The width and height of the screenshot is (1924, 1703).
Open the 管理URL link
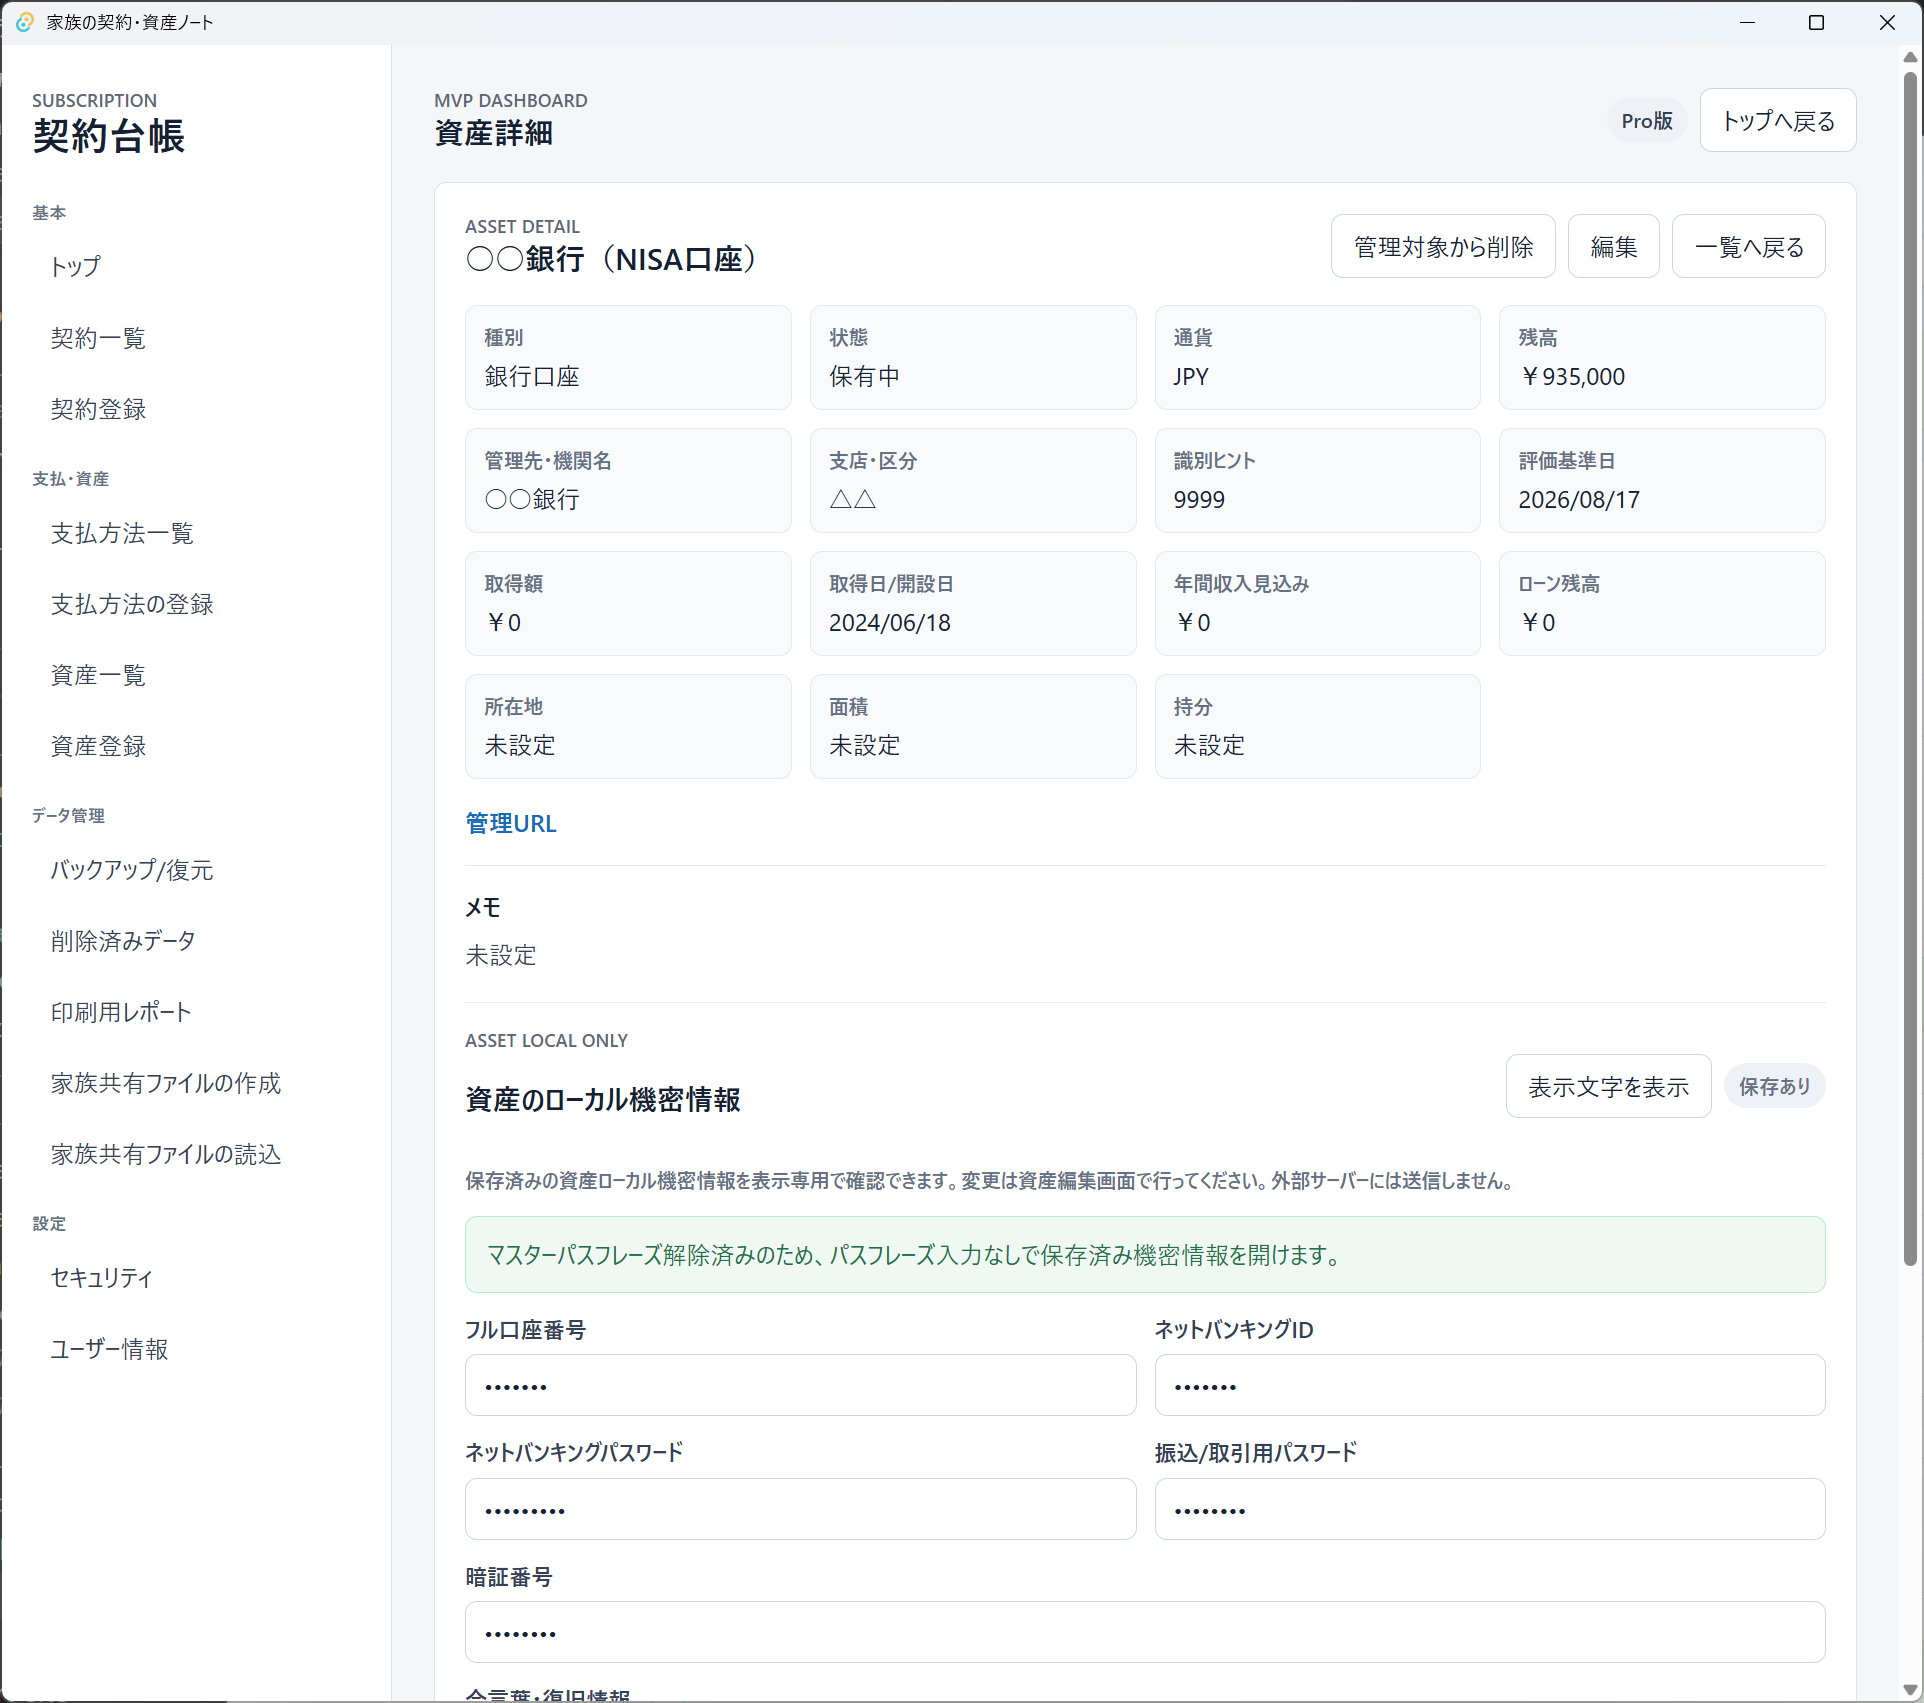511,823
